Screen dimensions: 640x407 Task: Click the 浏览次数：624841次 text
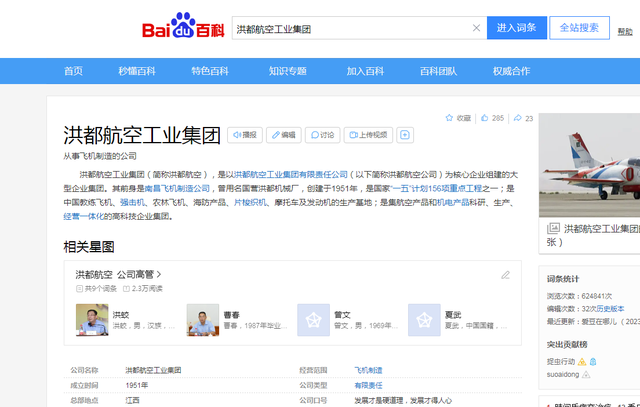pos(579,296)
